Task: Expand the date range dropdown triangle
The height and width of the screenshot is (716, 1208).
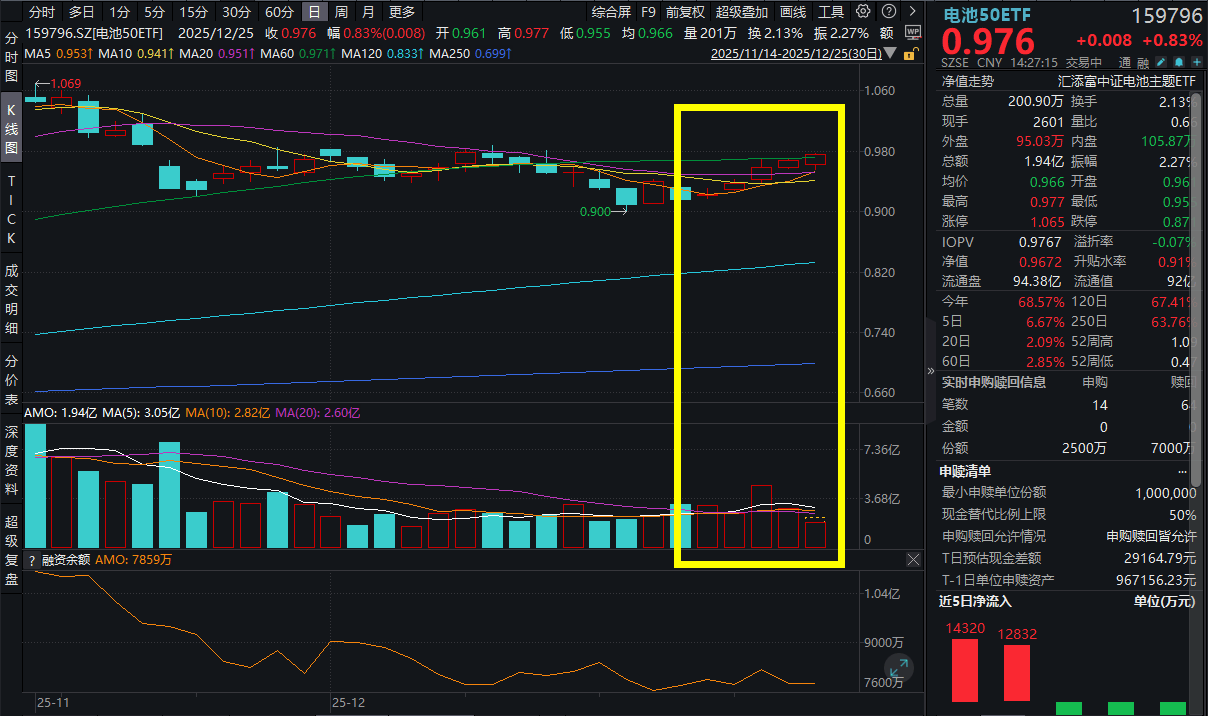Action: [x=889, y=53]
